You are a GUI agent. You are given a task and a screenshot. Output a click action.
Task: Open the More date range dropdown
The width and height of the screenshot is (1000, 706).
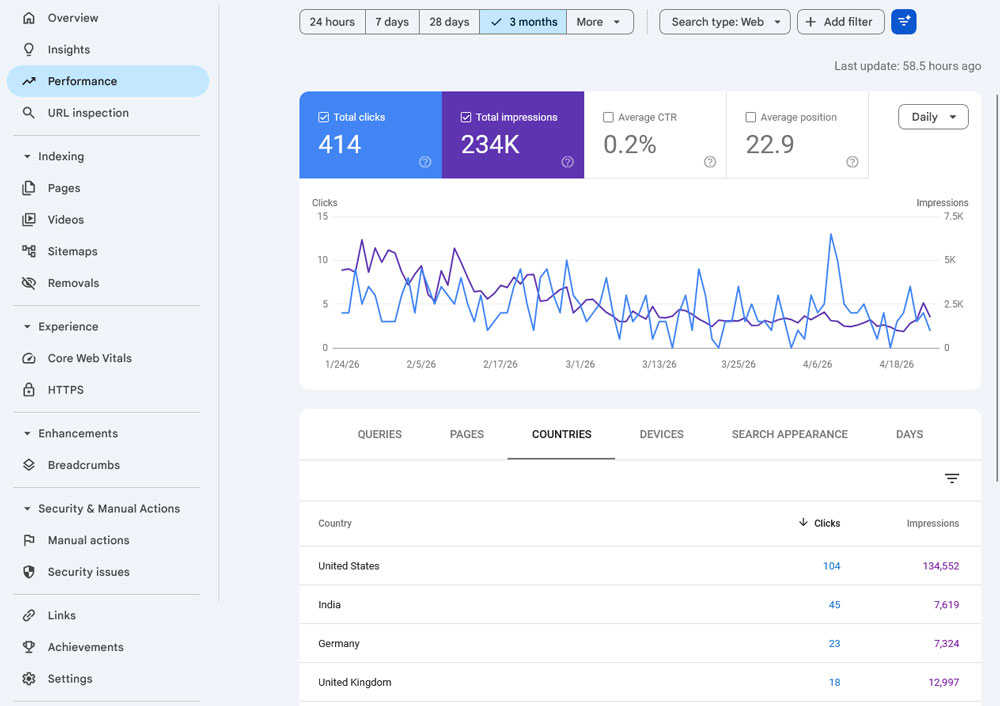click(x=600, y=21)
